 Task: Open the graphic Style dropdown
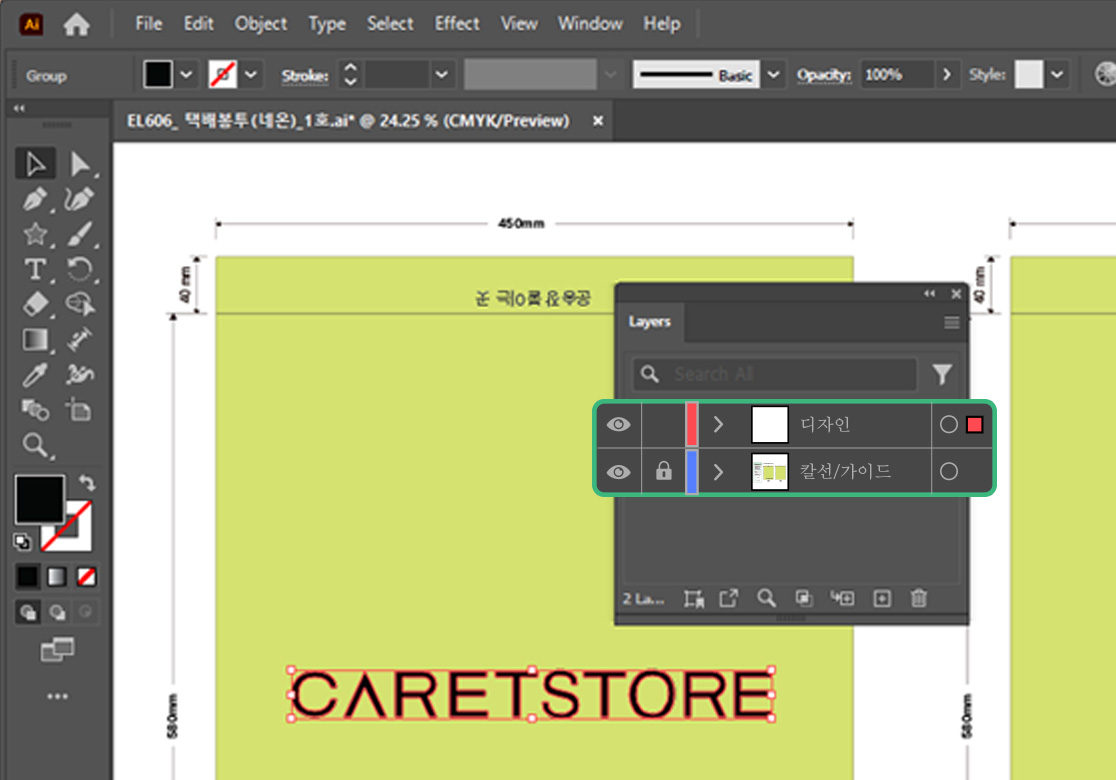1057,75
